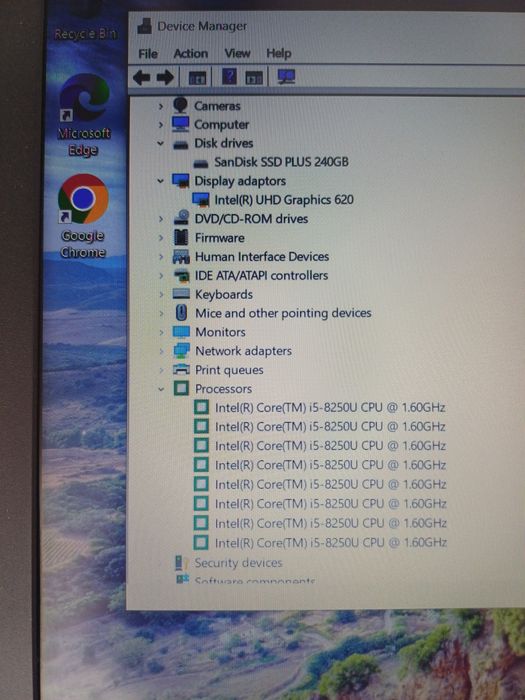Expand the Keyboards category
Image resolution: width=525 pixels, height=700 pixels.
161,295
